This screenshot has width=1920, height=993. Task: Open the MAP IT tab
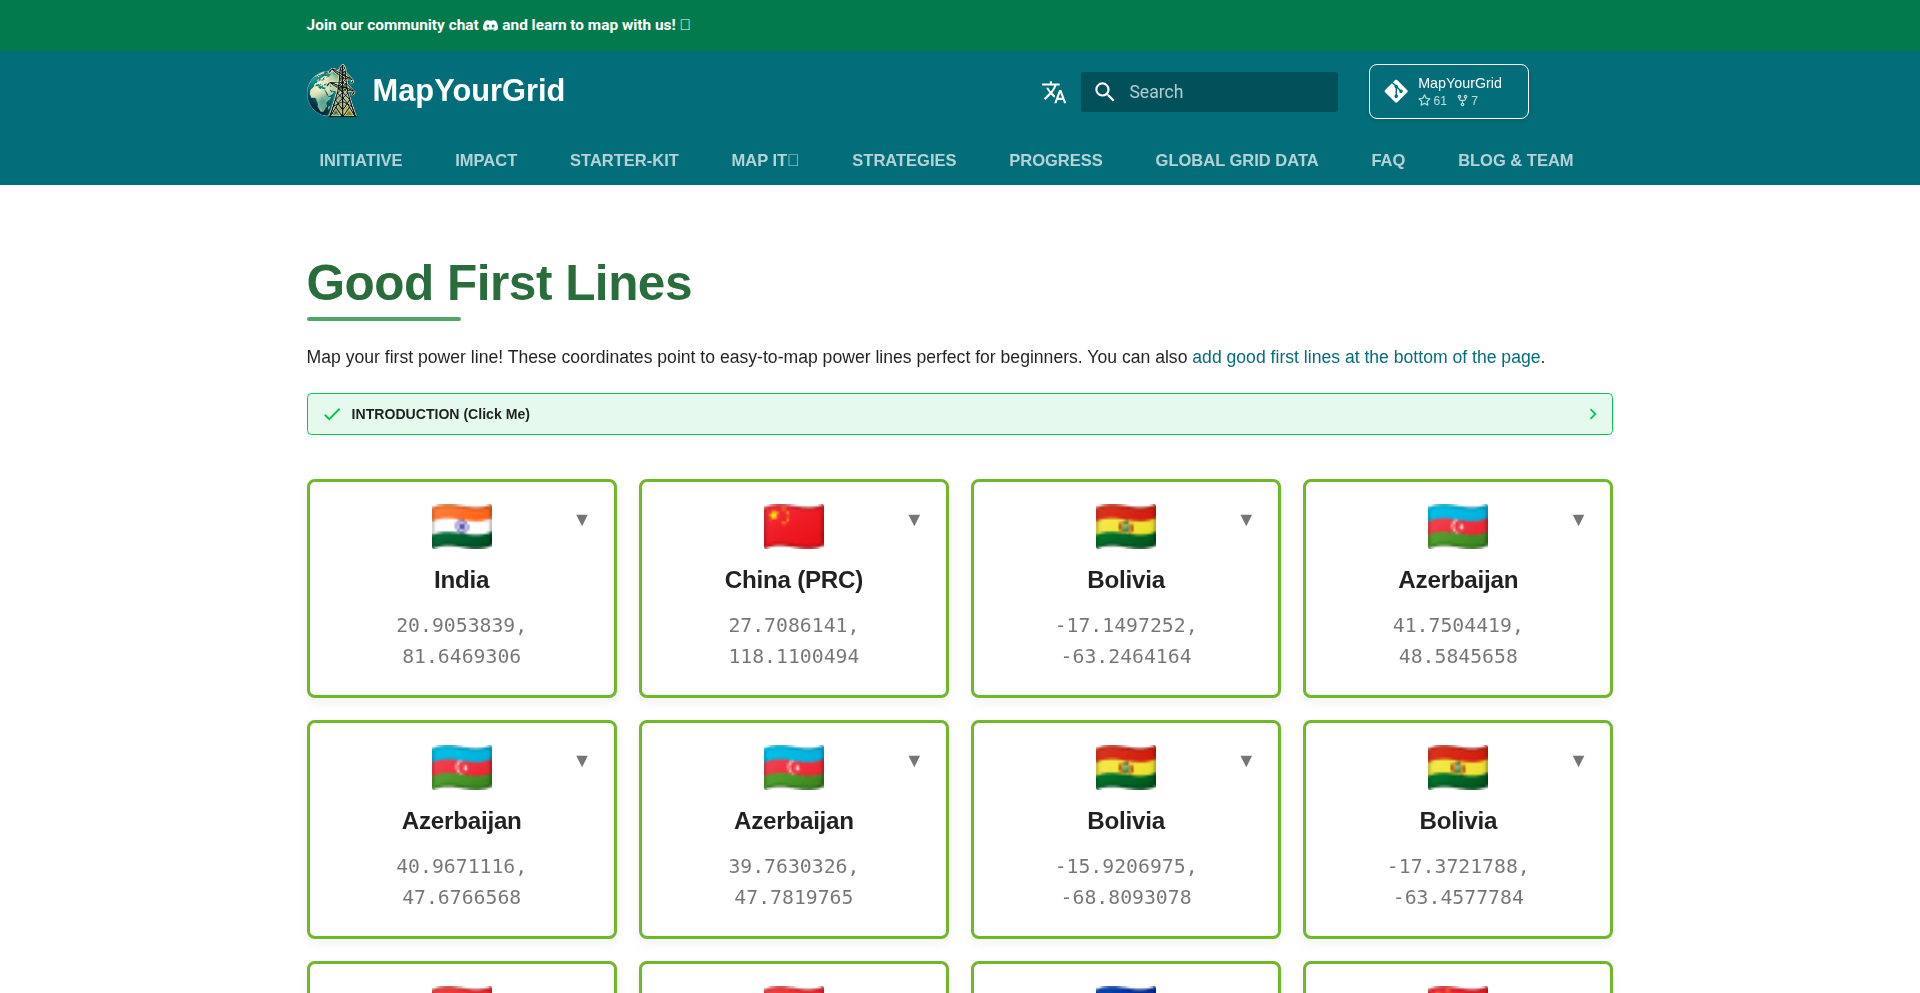tap(765, 160)
